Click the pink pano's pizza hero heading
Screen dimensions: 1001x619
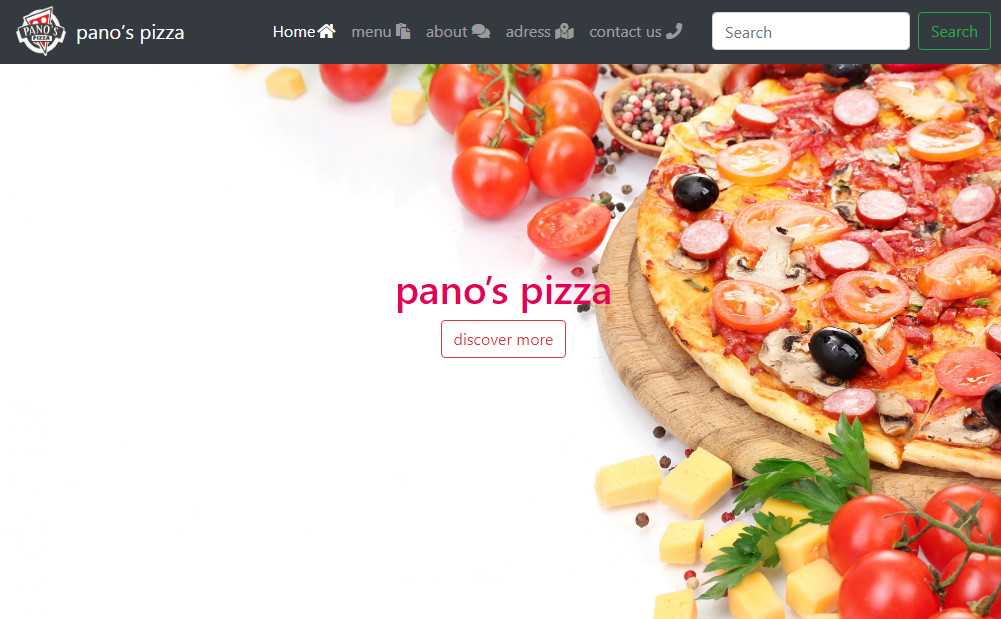point(504,293)
